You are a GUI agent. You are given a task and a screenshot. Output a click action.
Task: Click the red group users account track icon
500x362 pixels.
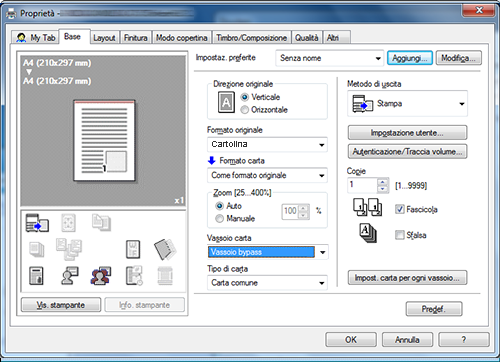pos(101,276)
